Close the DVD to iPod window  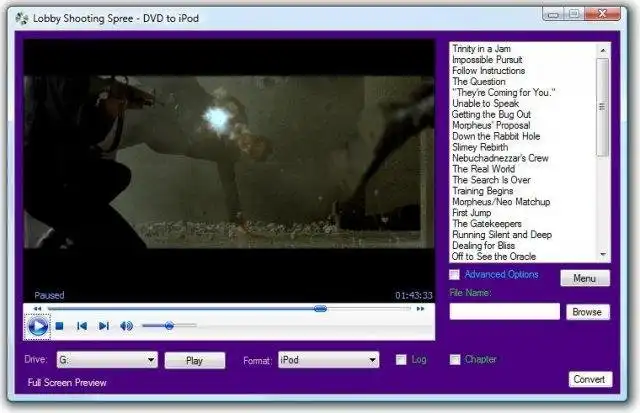(602, 14)
